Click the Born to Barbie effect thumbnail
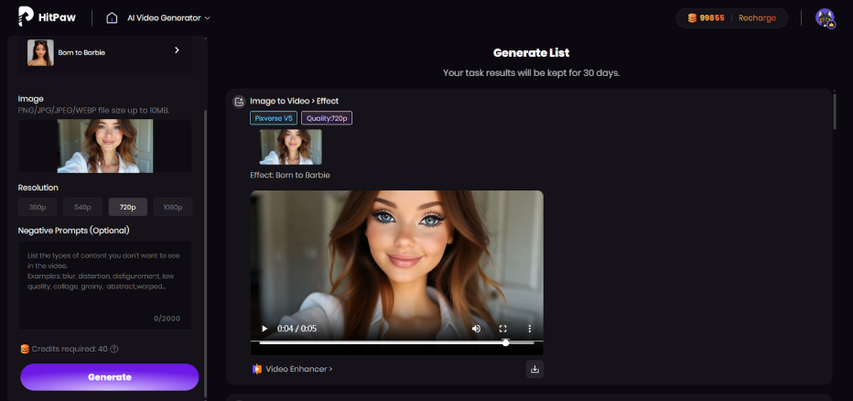This screenshot has height=401, width=853. 40,53
